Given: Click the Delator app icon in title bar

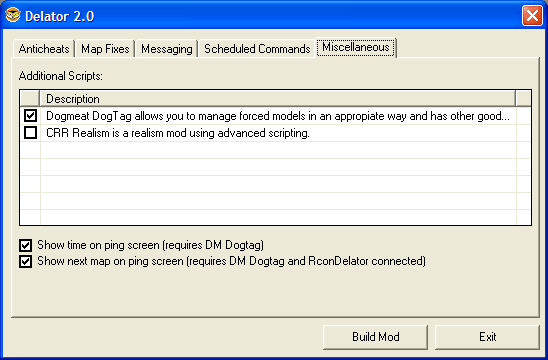Looking at the screenshot, I should [13, 15].
